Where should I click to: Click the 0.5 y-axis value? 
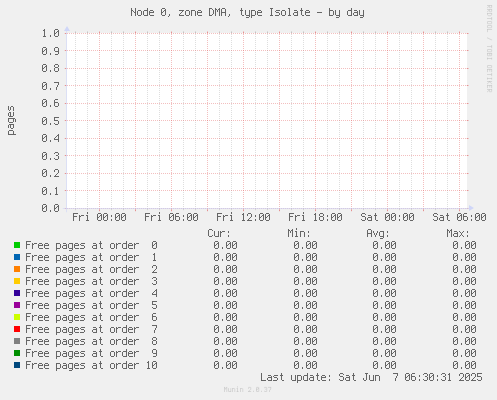[51, 121]
